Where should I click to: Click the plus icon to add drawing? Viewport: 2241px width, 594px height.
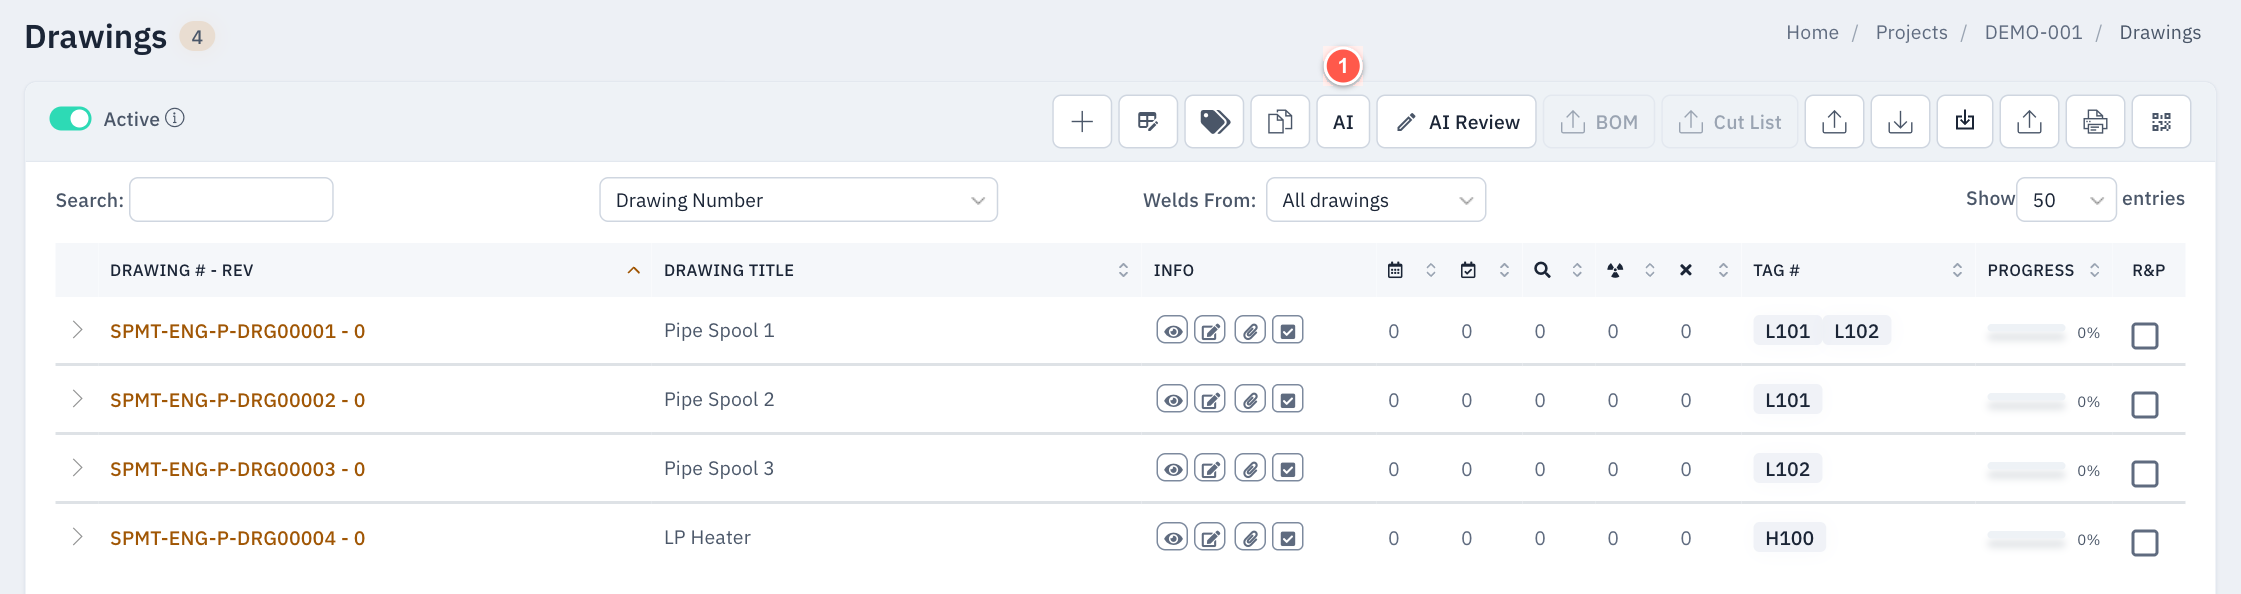1082,122
